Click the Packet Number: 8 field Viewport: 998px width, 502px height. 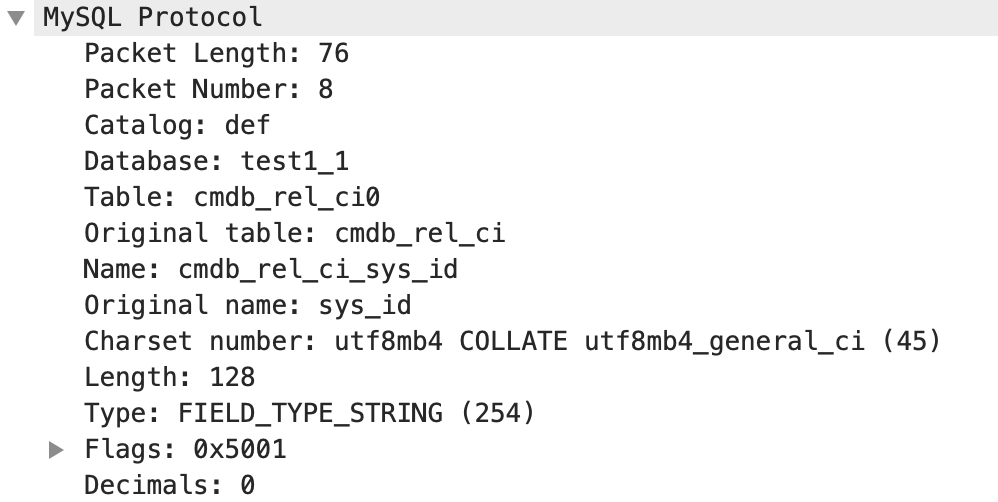pos(208,89)
